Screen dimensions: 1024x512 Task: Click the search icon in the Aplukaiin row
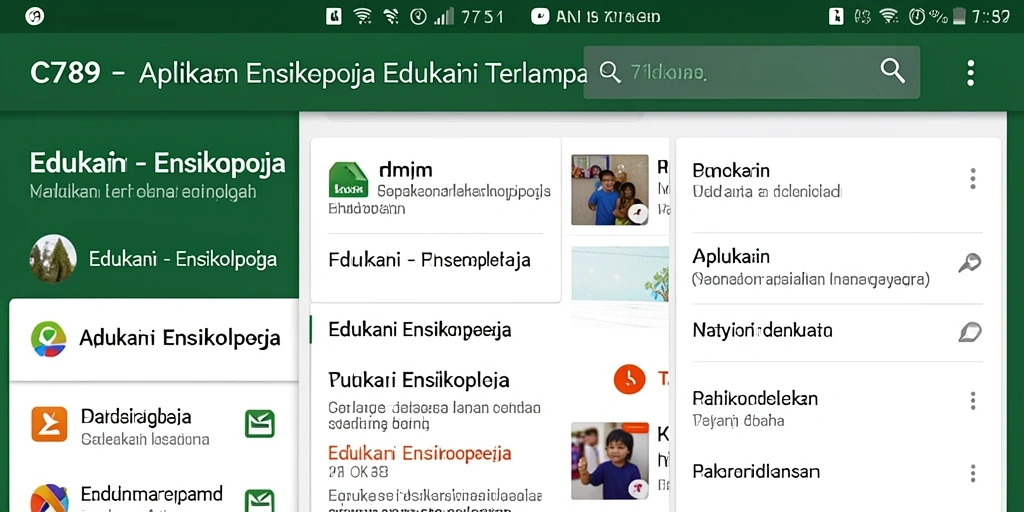(x=970, y=263)
